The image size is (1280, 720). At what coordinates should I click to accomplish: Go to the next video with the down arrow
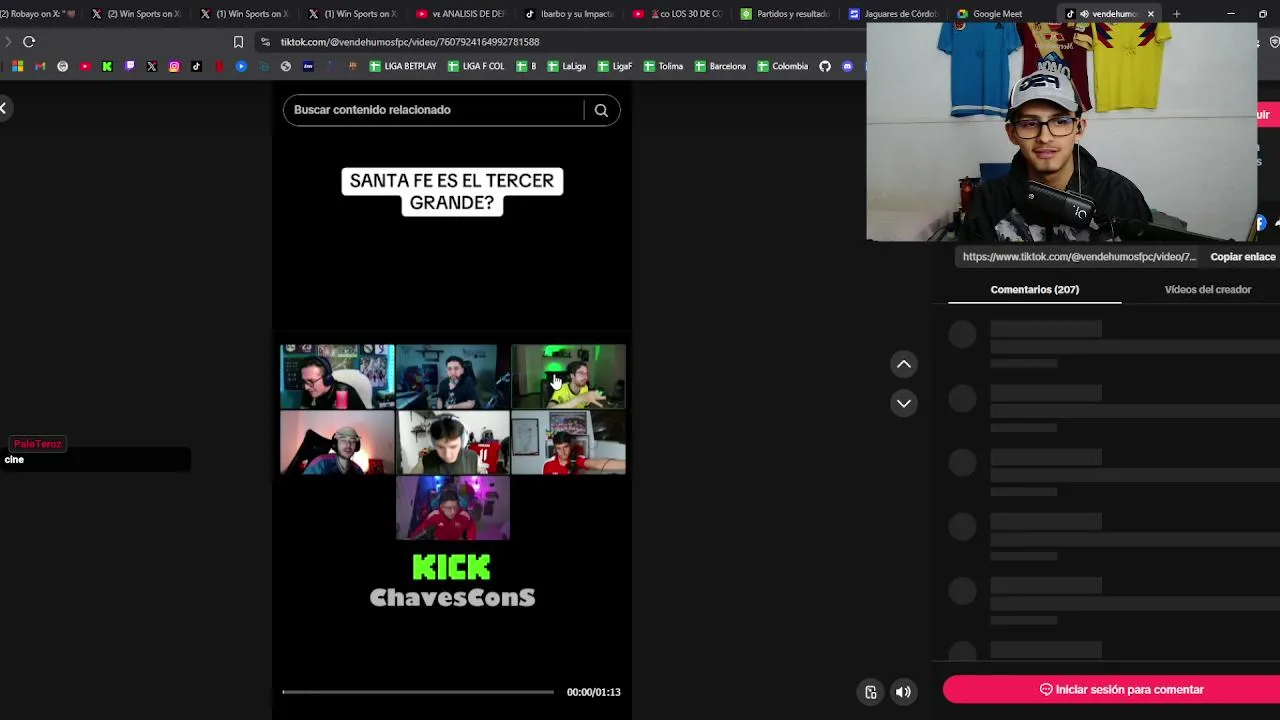click(x=904, y=403)
